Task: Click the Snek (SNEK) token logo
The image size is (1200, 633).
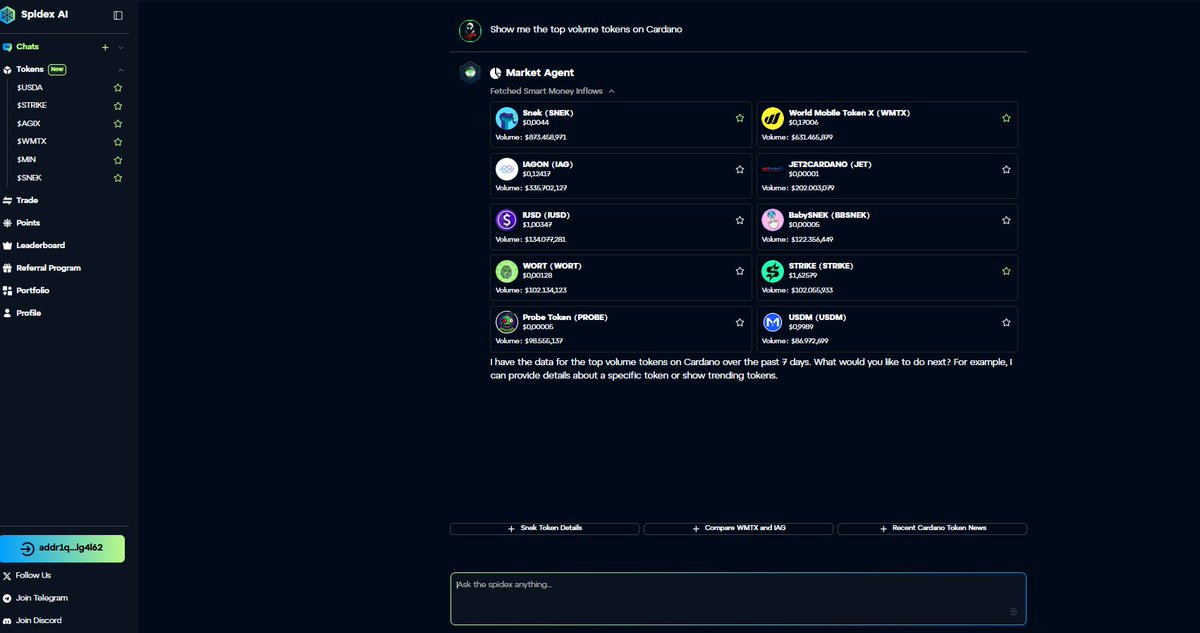Action: tap(507, 118)
